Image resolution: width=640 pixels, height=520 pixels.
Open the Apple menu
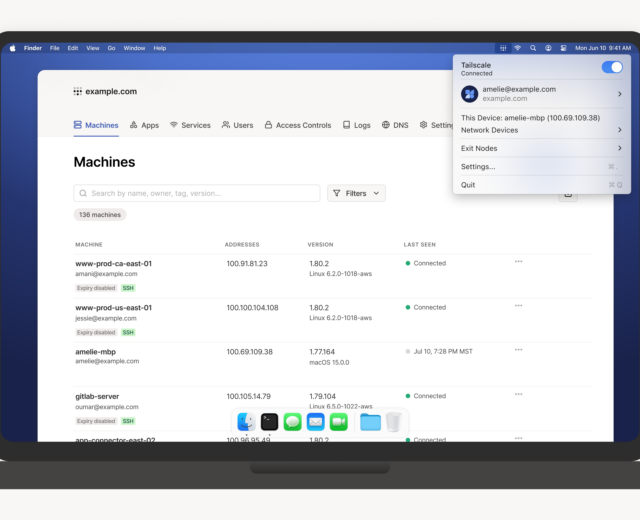pyautogui.click(x=13, y=48)
